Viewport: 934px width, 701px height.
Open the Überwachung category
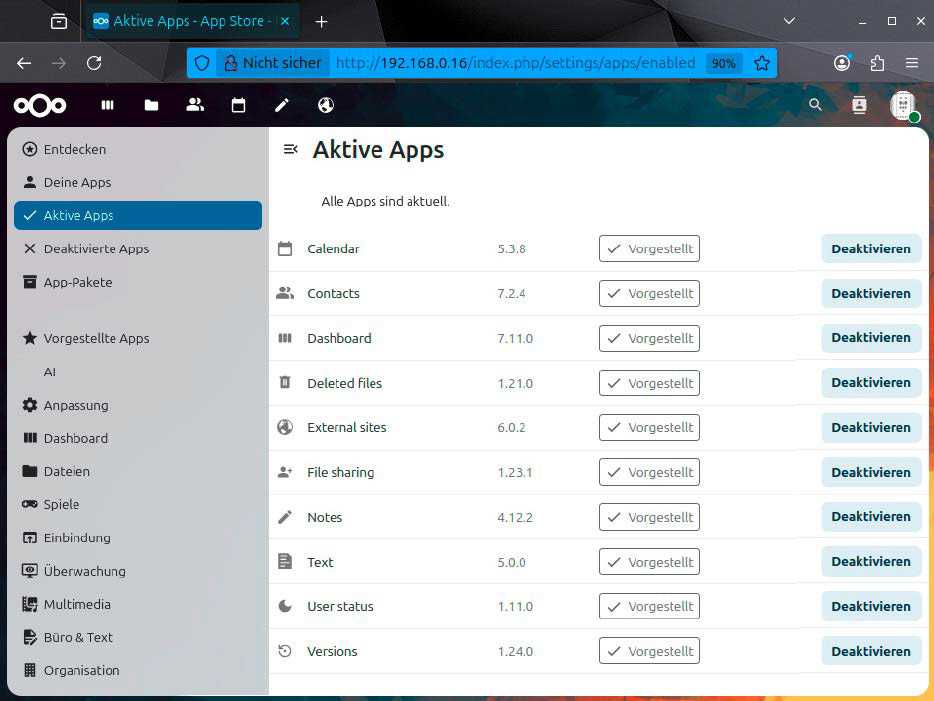pos(138,571)
